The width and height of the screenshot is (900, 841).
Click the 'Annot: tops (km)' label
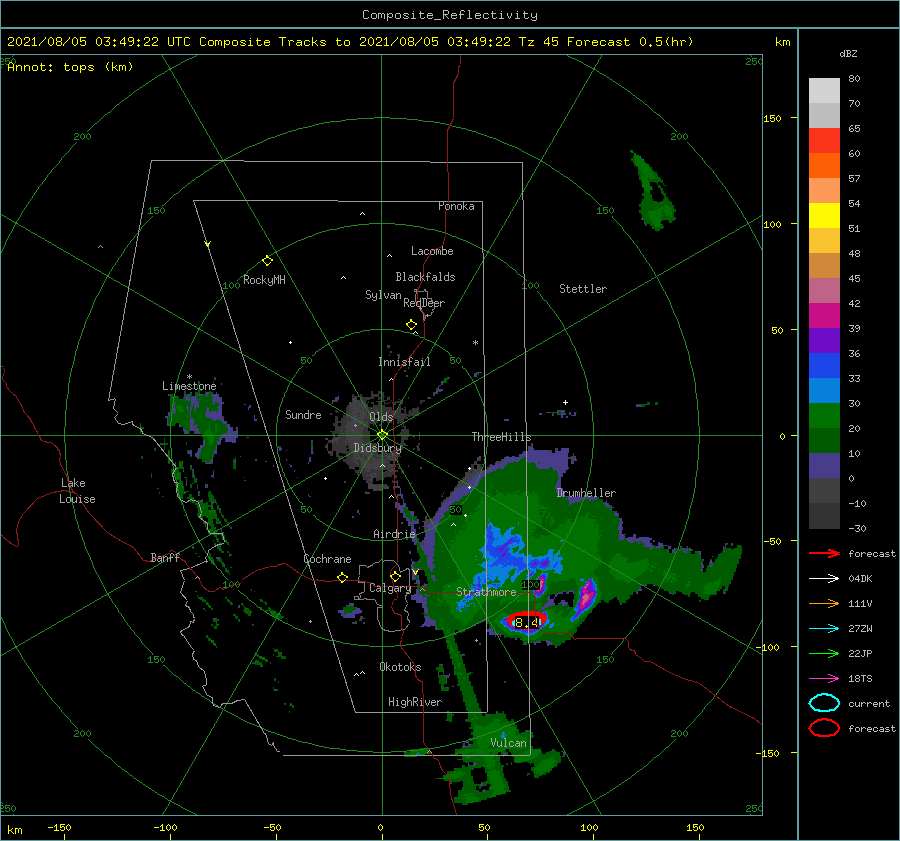click(70, 67)
